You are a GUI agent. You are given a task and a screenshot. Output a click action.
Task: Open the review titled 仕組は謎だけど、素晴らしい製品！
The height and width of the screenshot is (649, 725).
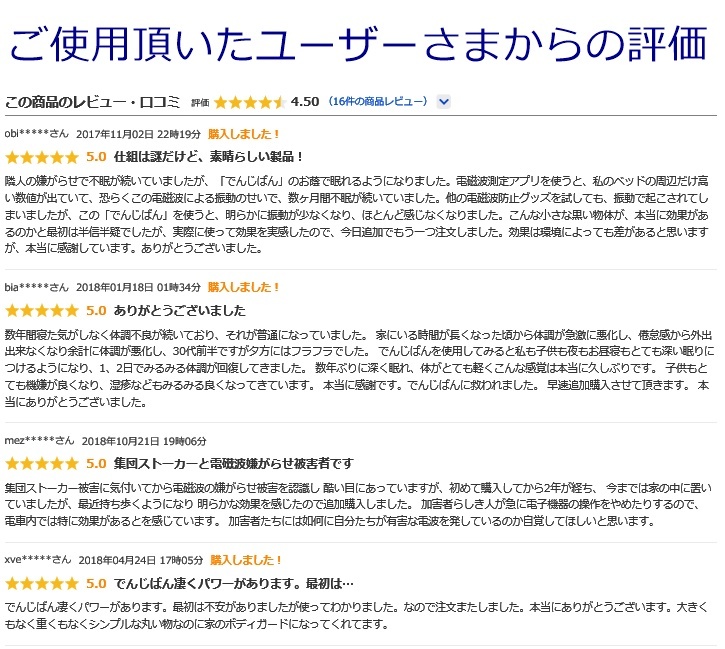pyautogui.click(x=209, y=157)
